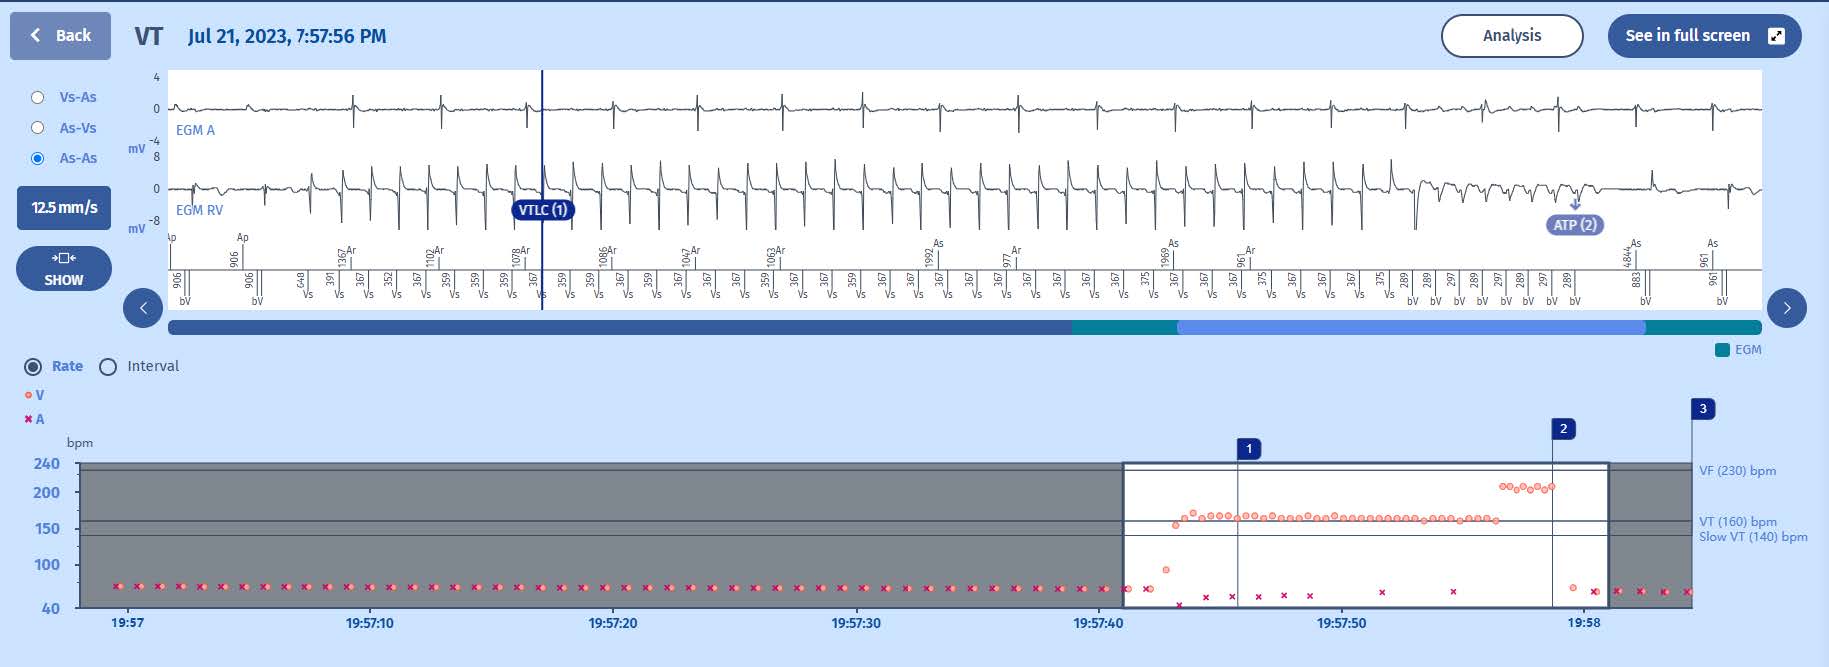Click the EGM legend color swatch
This screenshot has width=1829, height=667.
[x=1722, y=350]
